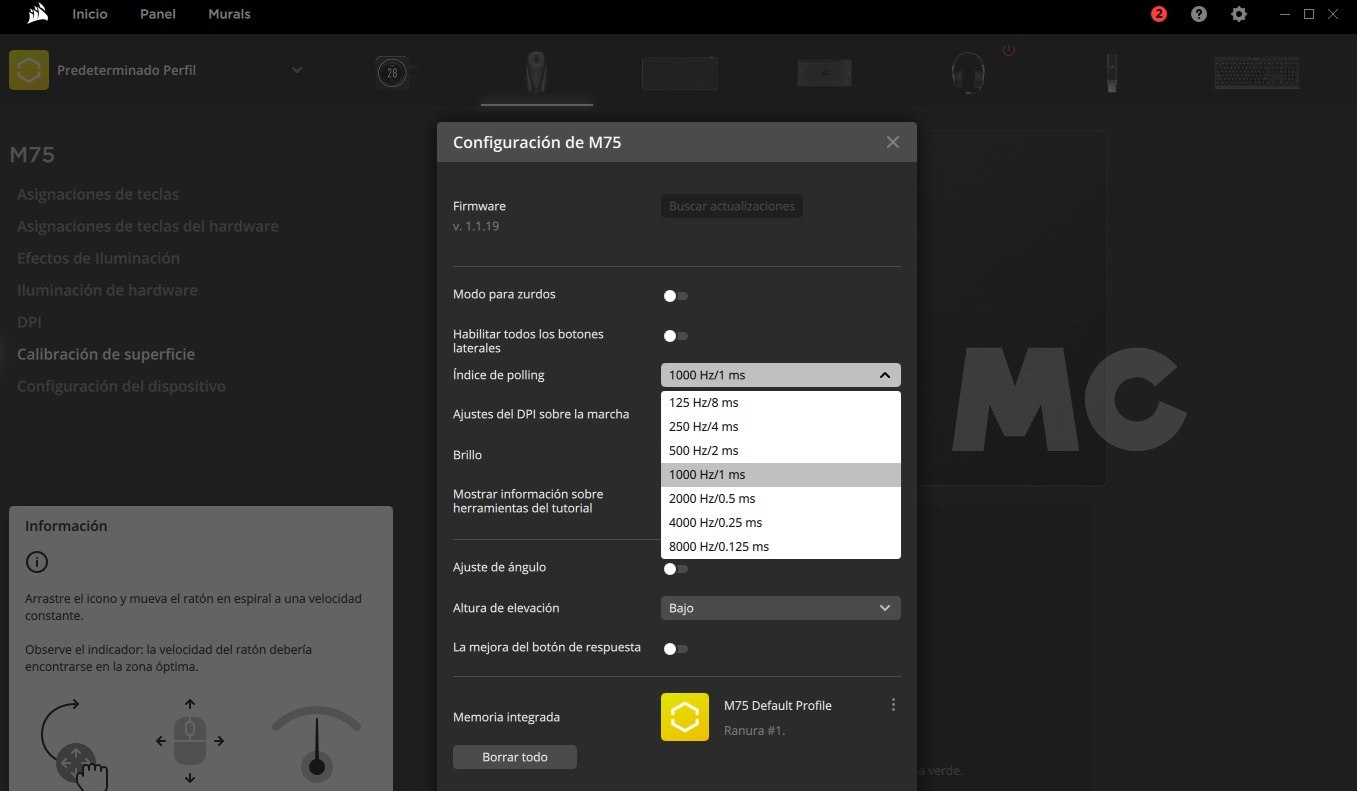Image resolution: width=1357 pixels, height=791 pixels.
Task: Expand the Predeterminado Perfil profile selector
Action: coord(296,70)
